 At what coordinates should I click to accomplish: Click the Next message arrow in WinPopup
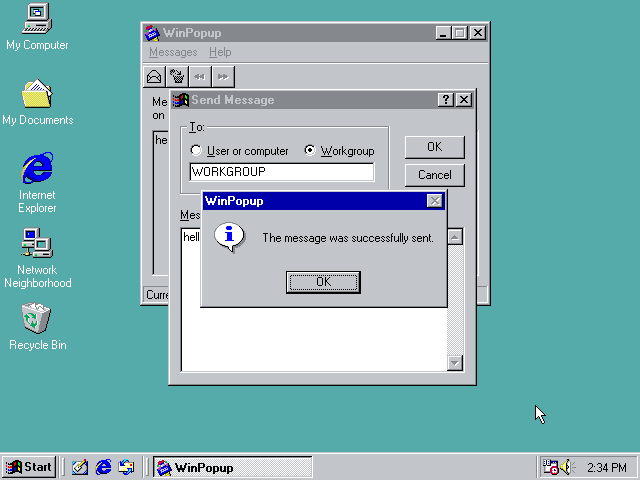click(223, 77)
